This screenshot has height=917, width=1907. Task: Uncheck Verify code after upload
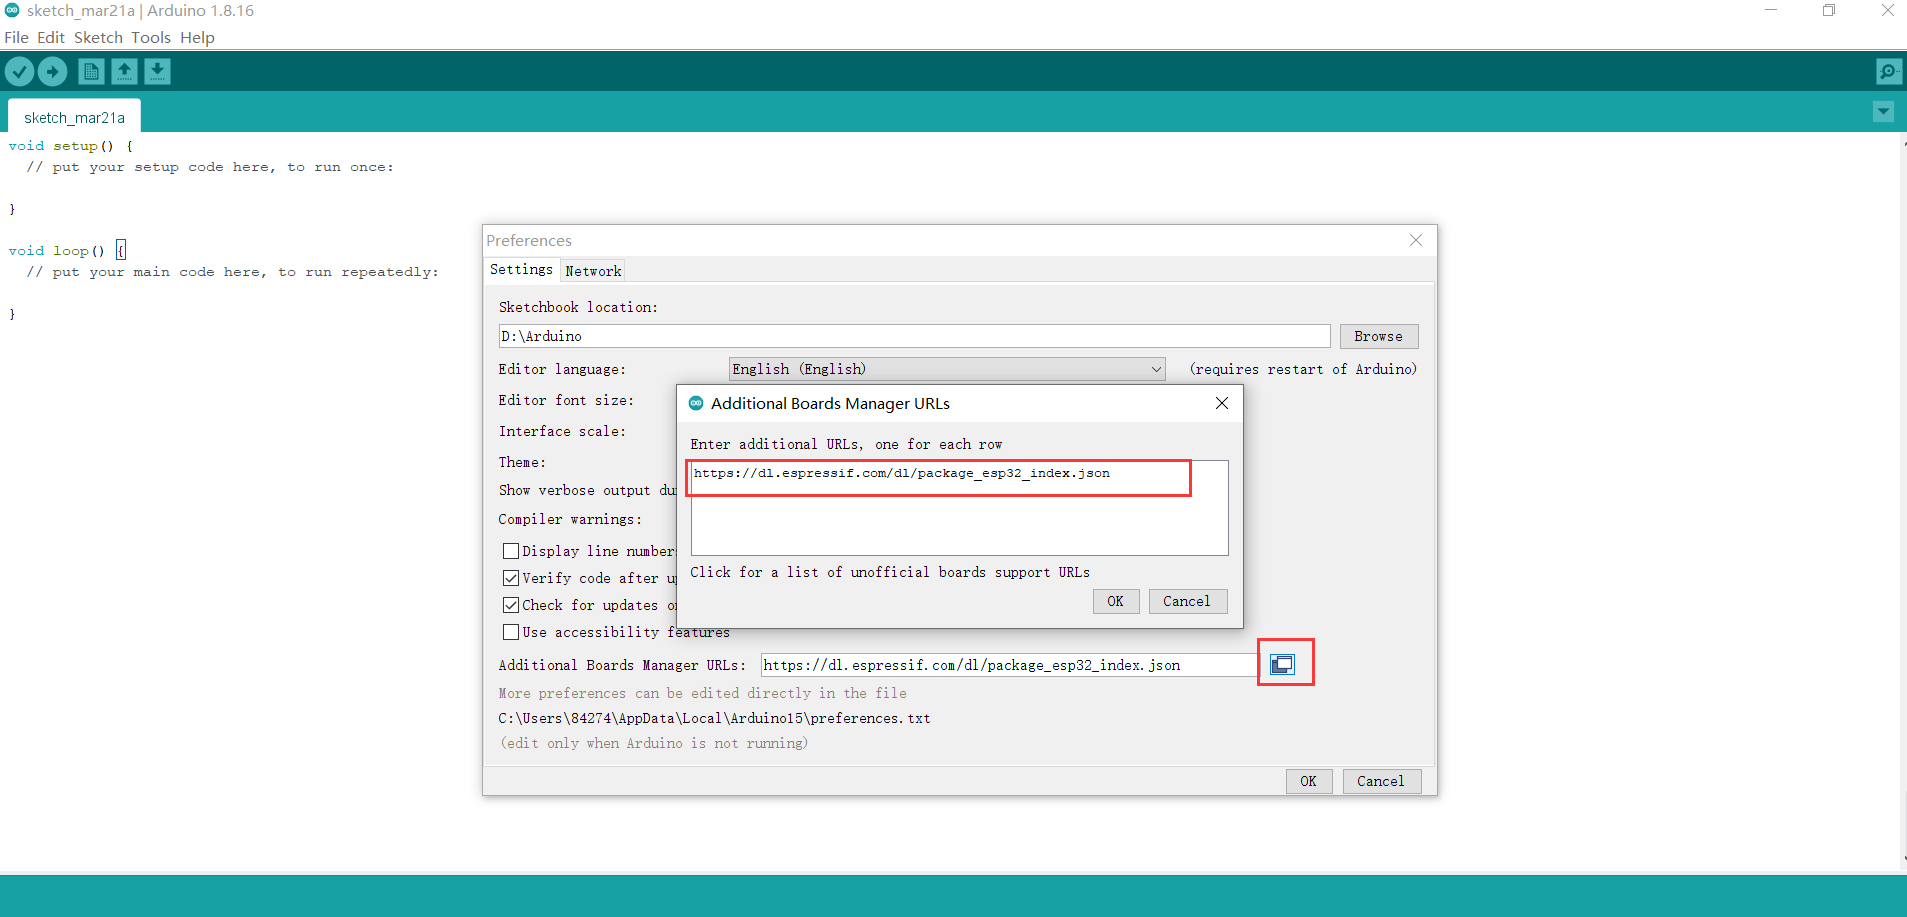511,578
